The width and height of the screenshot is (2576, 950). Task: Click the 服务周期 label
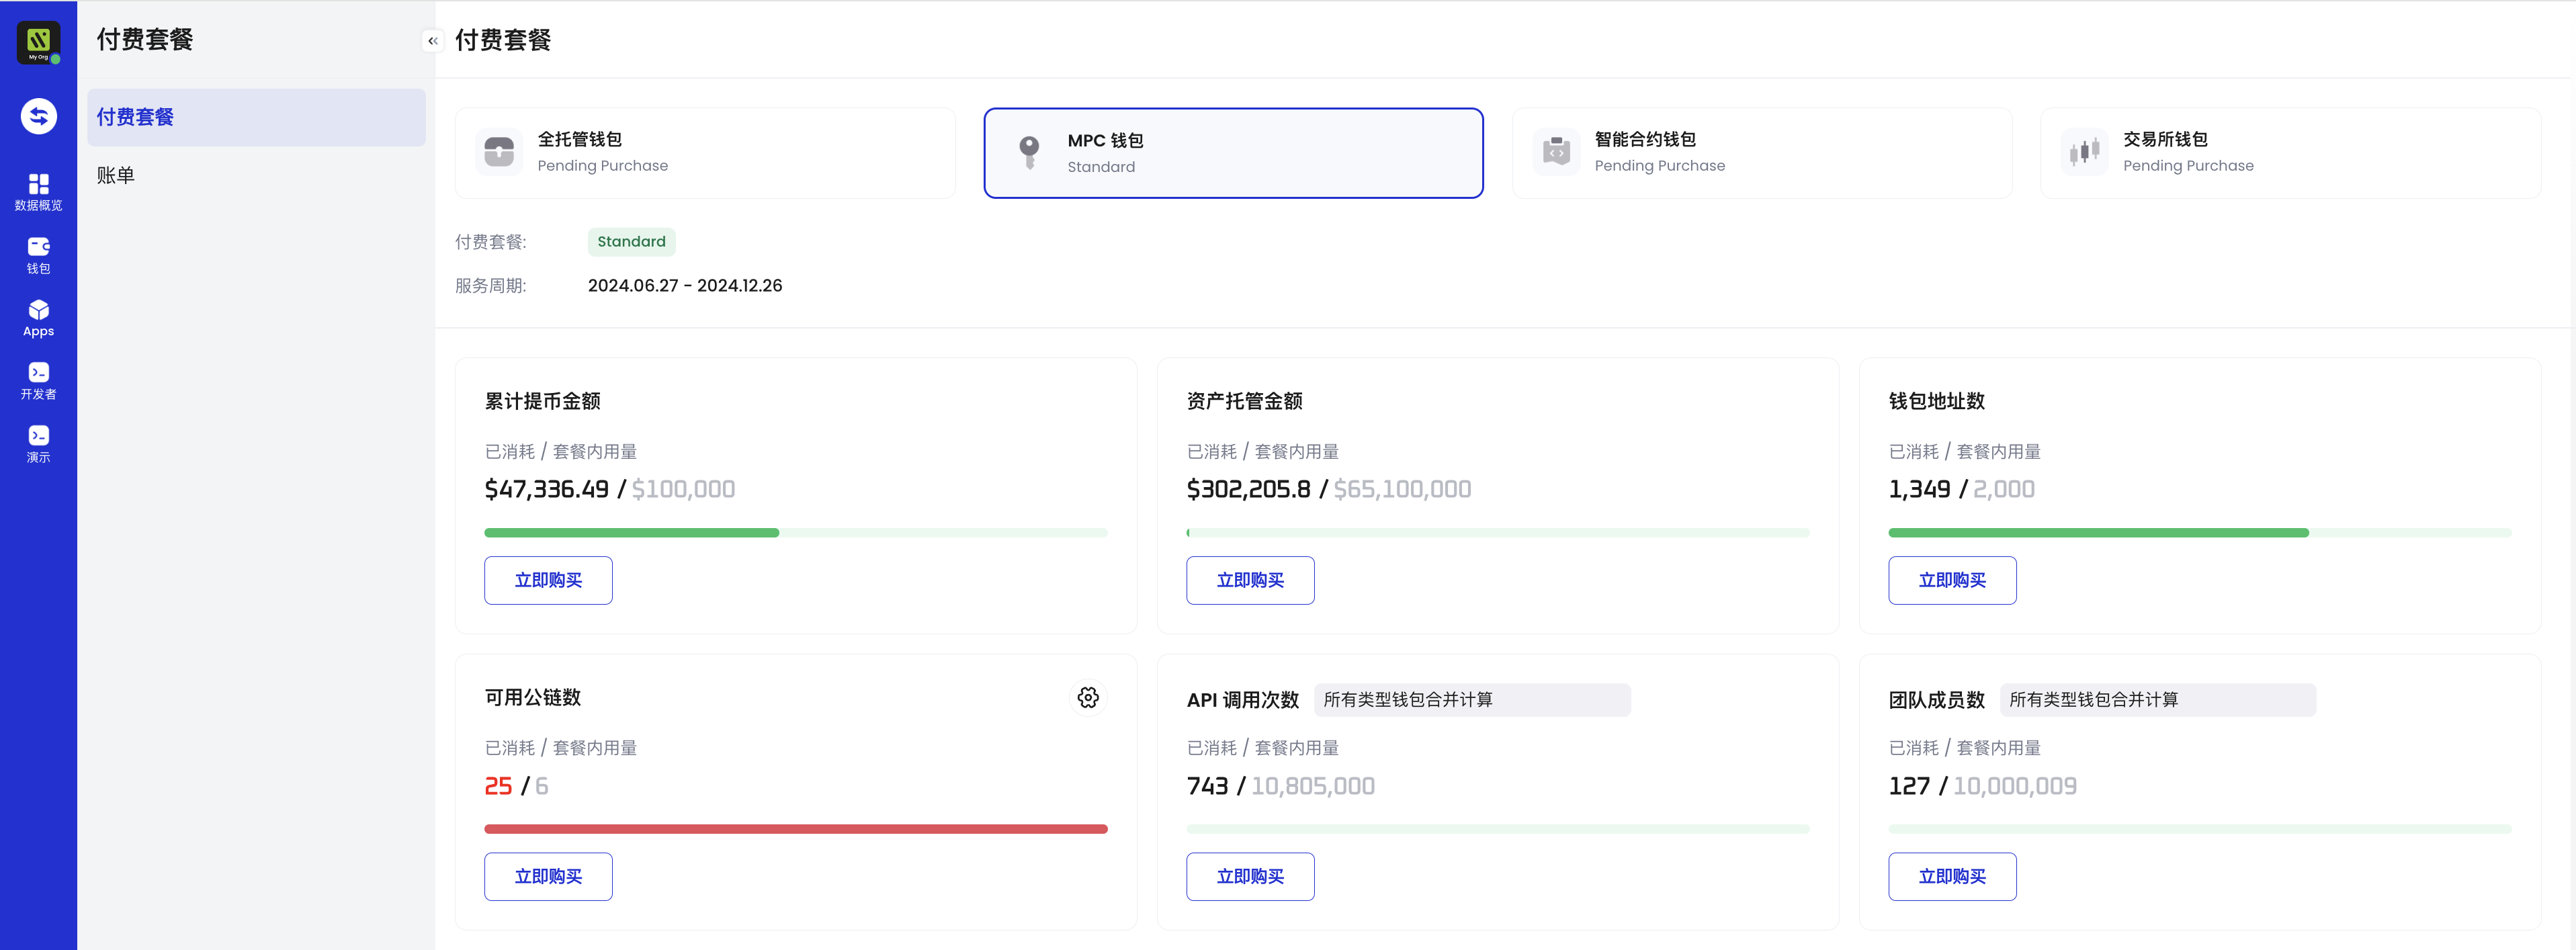pos(490,285)
